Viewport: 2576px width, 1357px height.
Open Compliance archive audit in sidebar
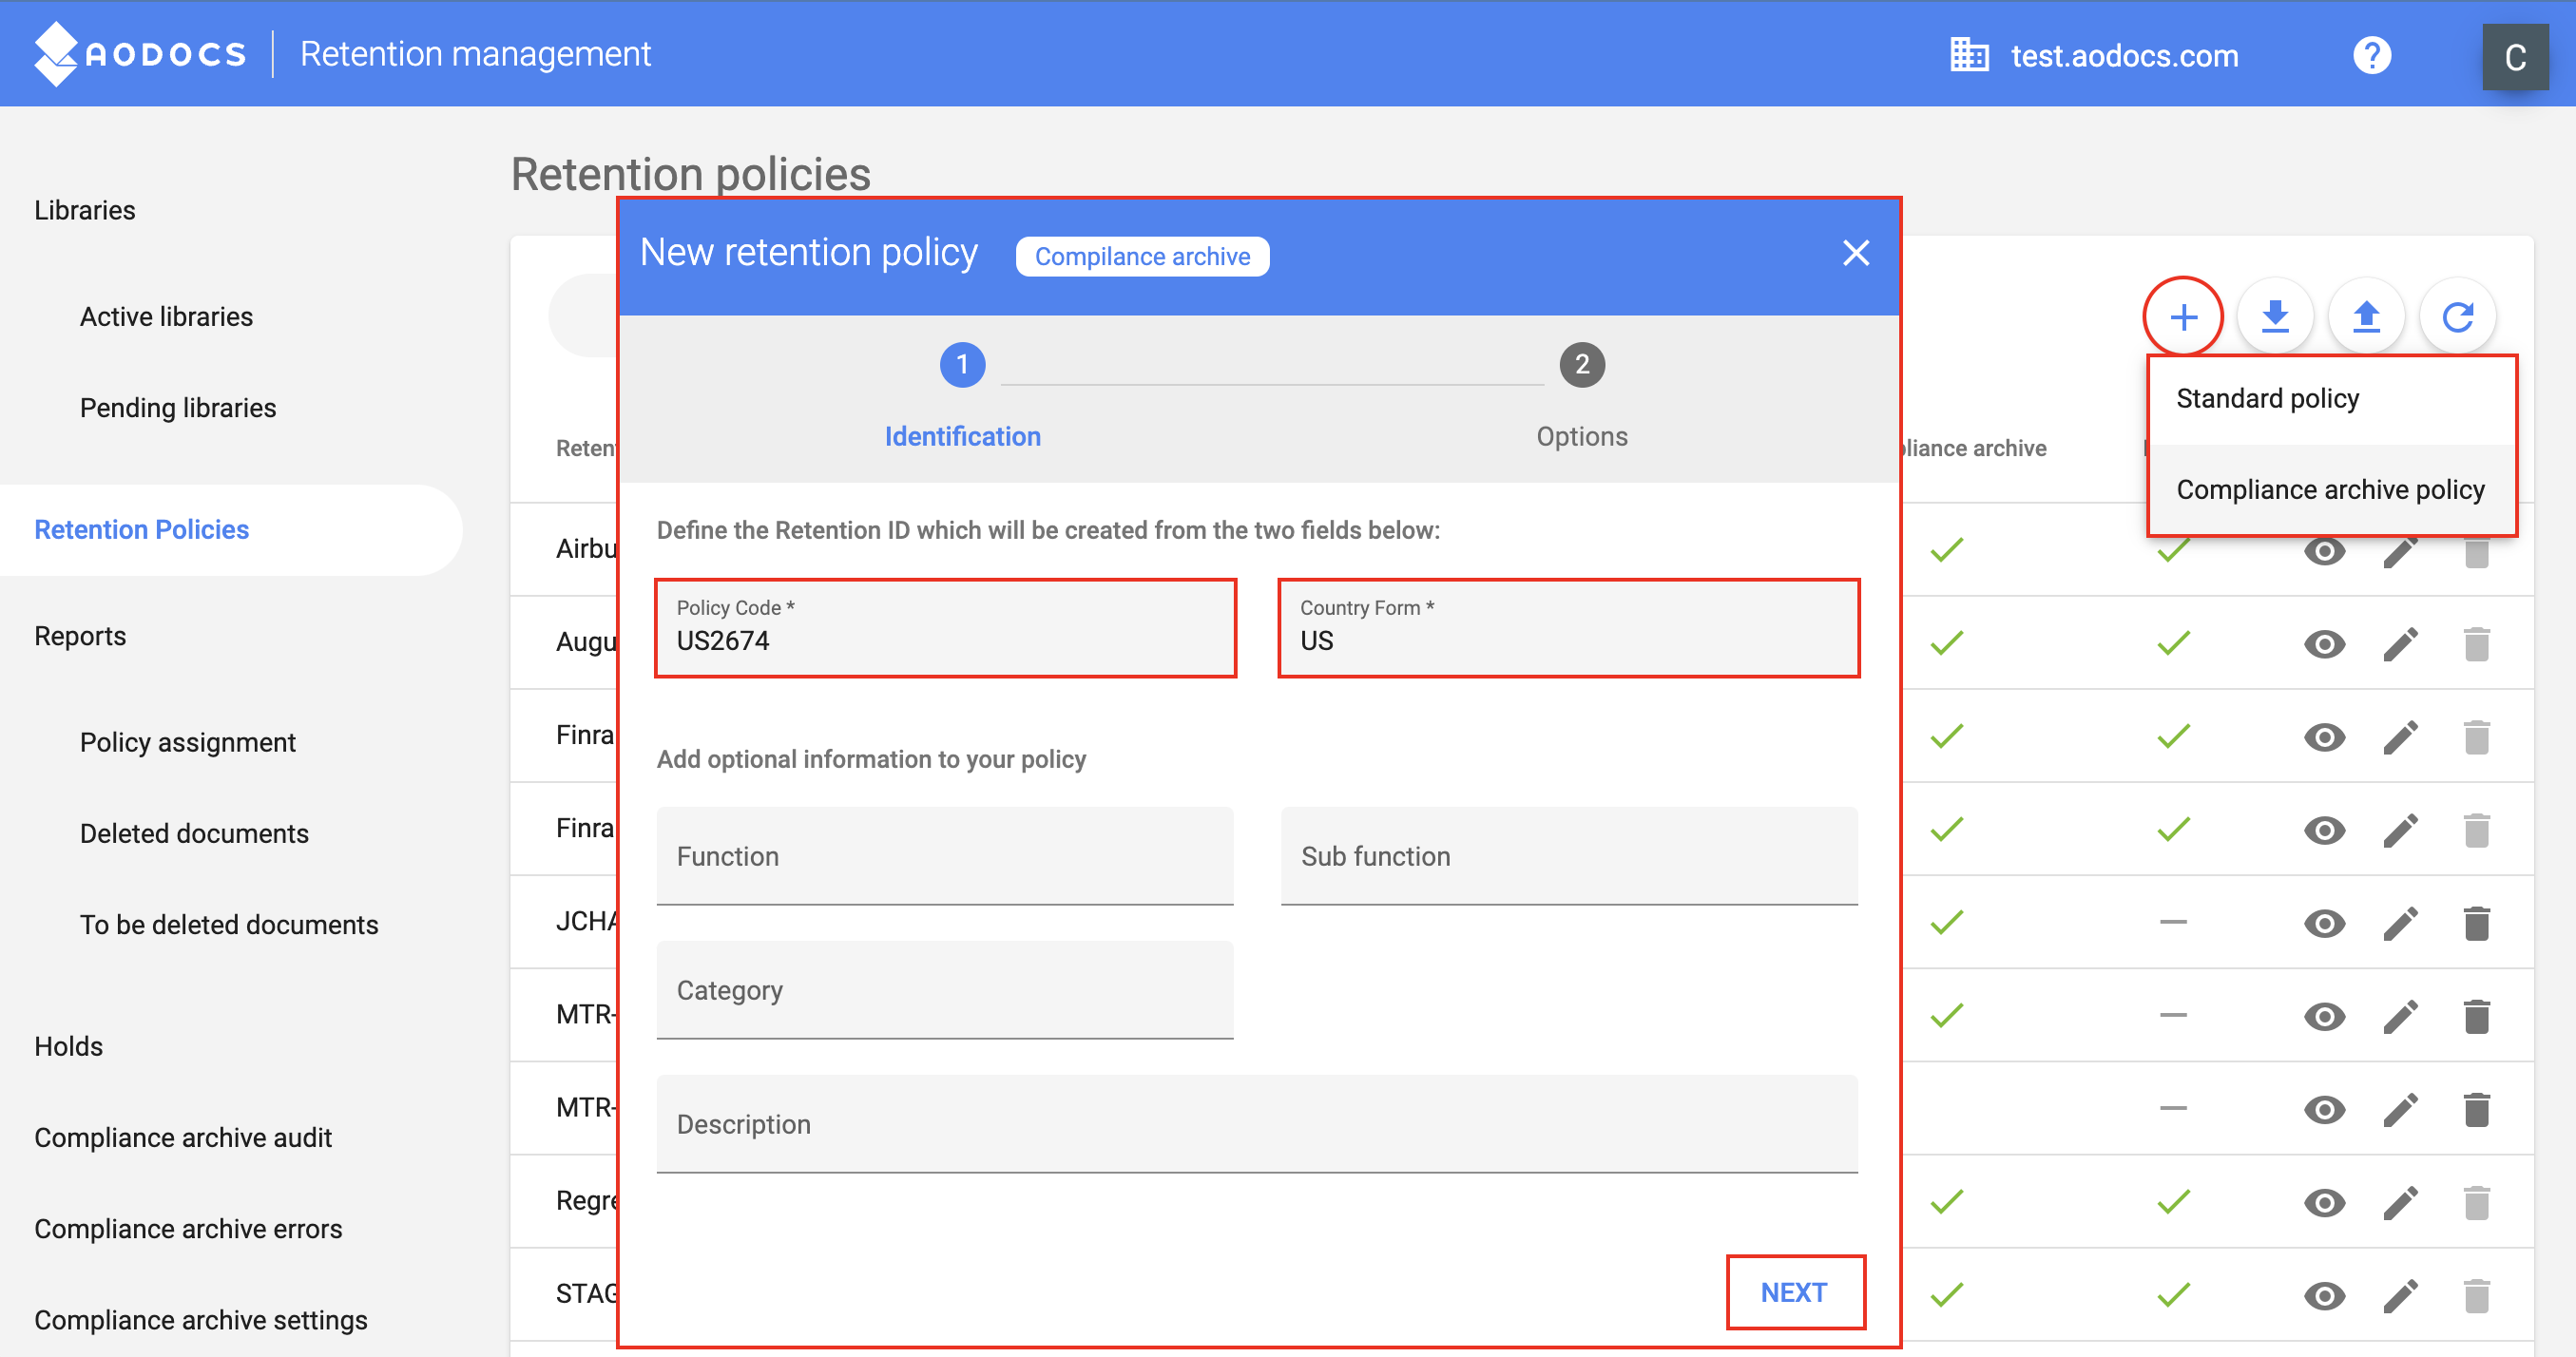click(183, 1137)
